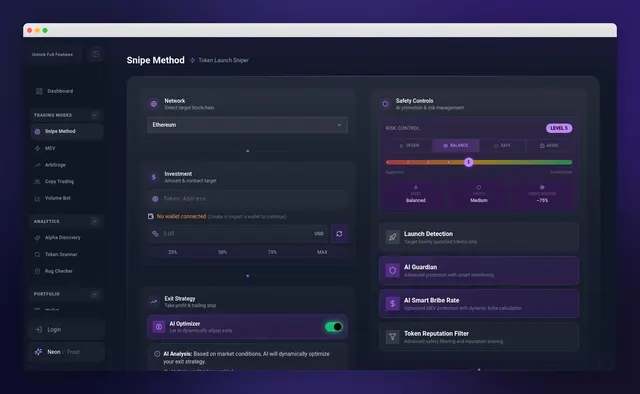The image size is (640, 394).
Task: Turn off the AI Optimizer switch
Action: (x=333, y=327)
